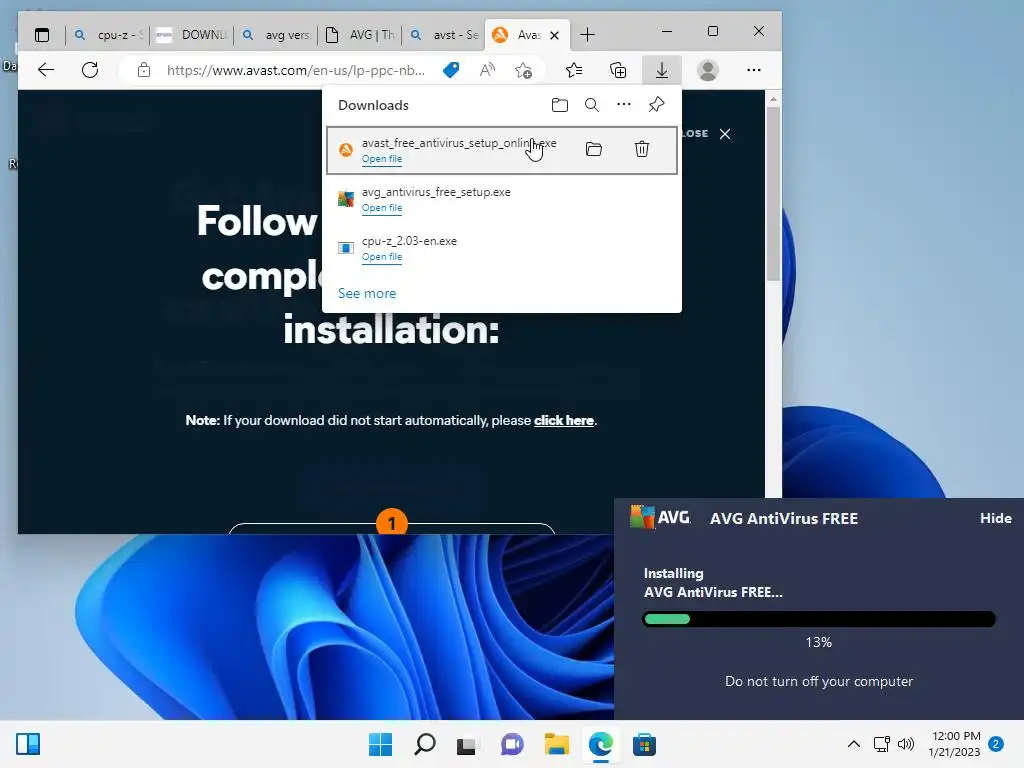Search downloads with the magnifier icon
This screenshot has height=768, width=1024.
point(592,105)
